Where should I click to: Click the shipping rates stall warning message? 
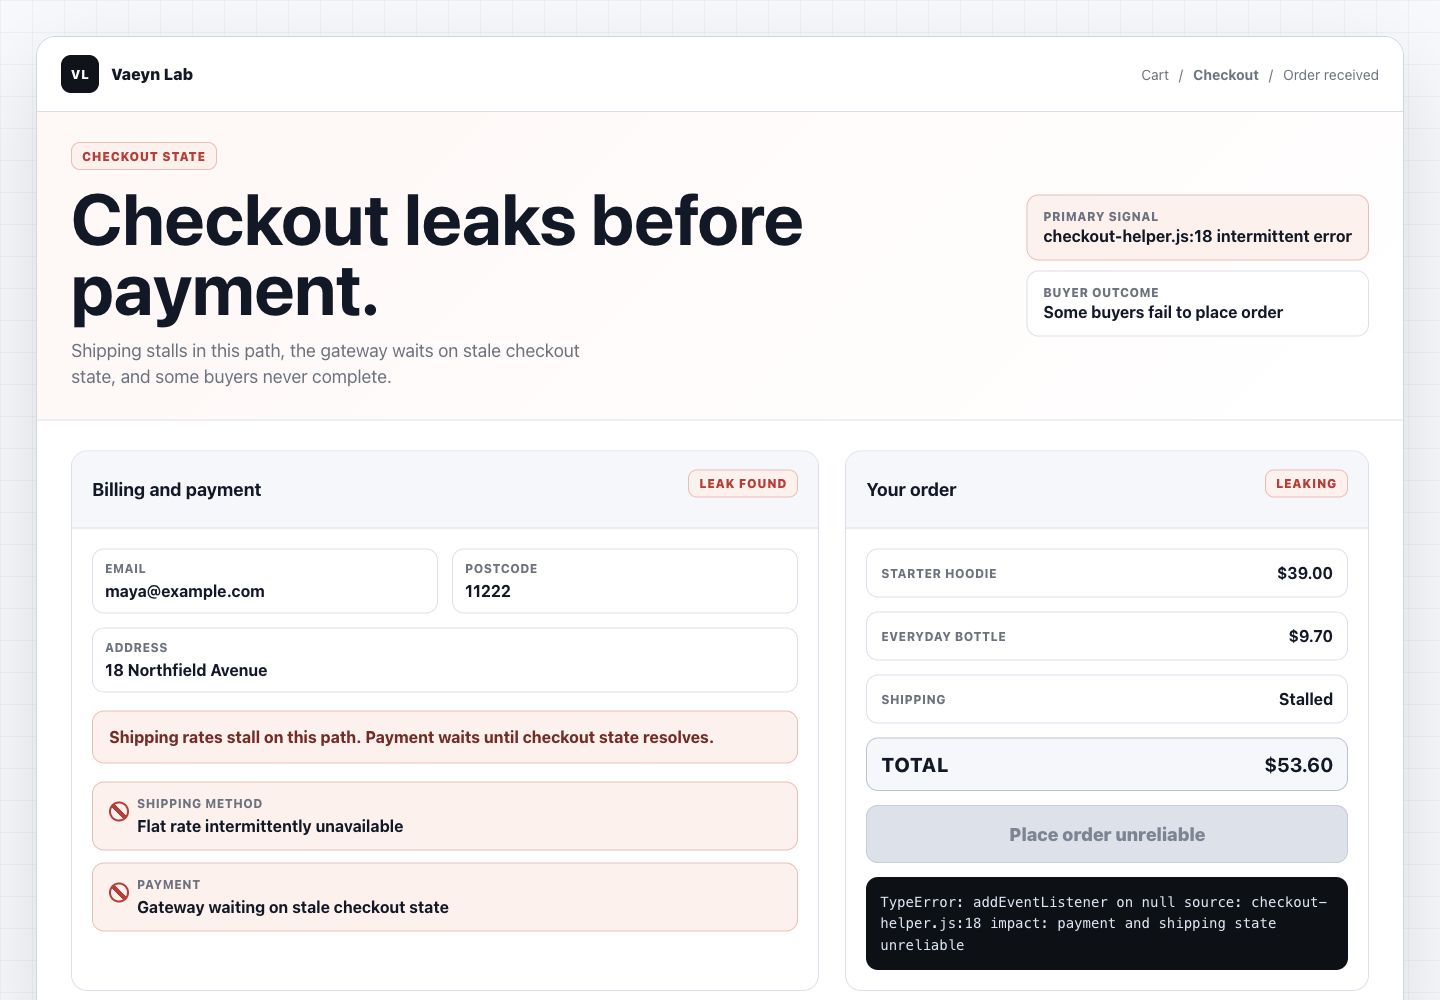pos(445,737)
